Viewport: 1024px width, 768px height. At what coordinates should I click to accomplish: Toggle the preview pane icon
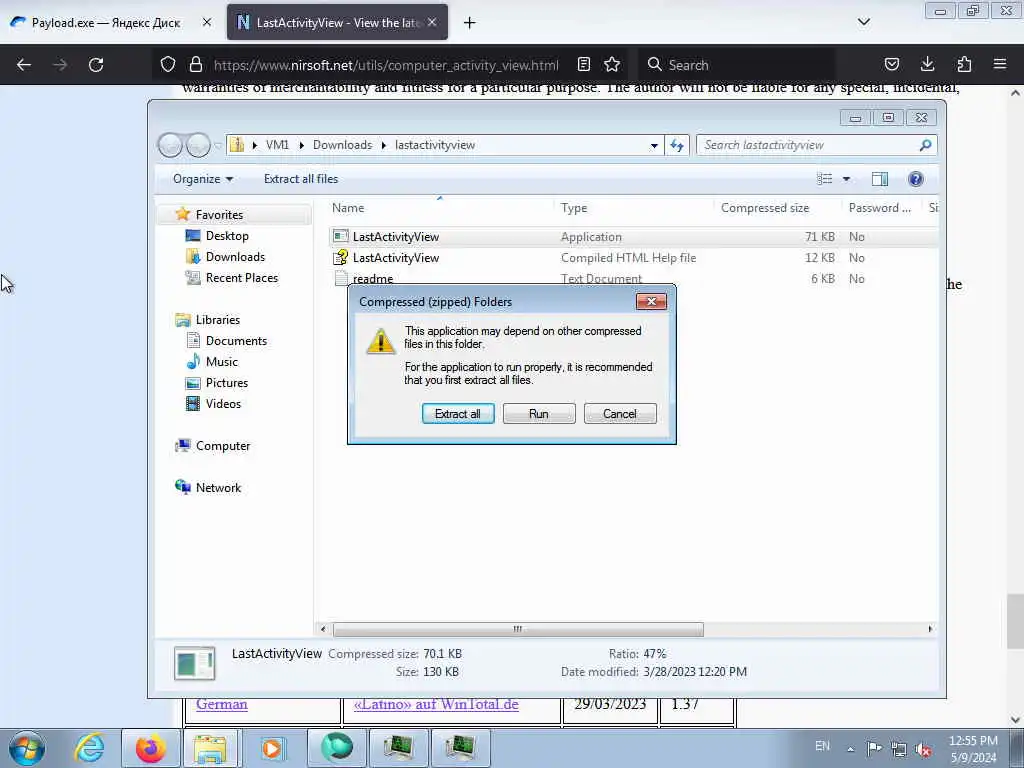click(x=880, y=179)
